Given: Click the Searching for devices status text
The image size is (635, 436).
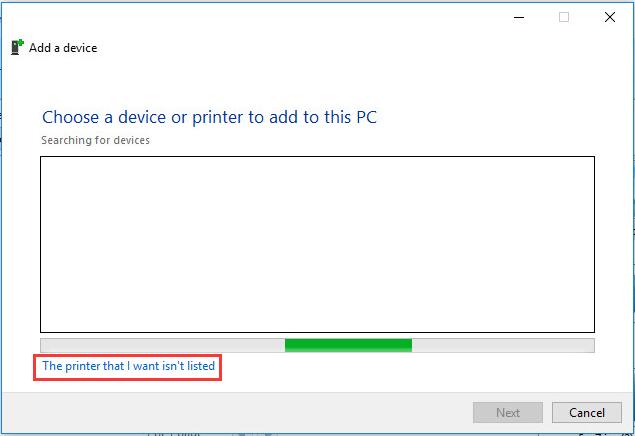Looking at the screenshot, I should (x=96, y=140).
